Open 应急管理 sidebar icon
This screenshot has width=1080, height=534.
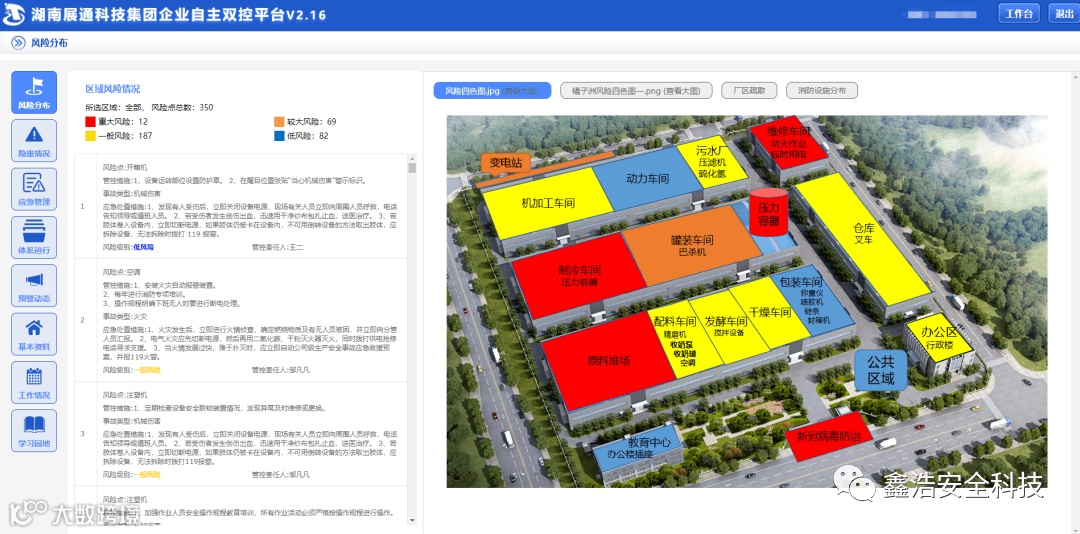point(34,189)
